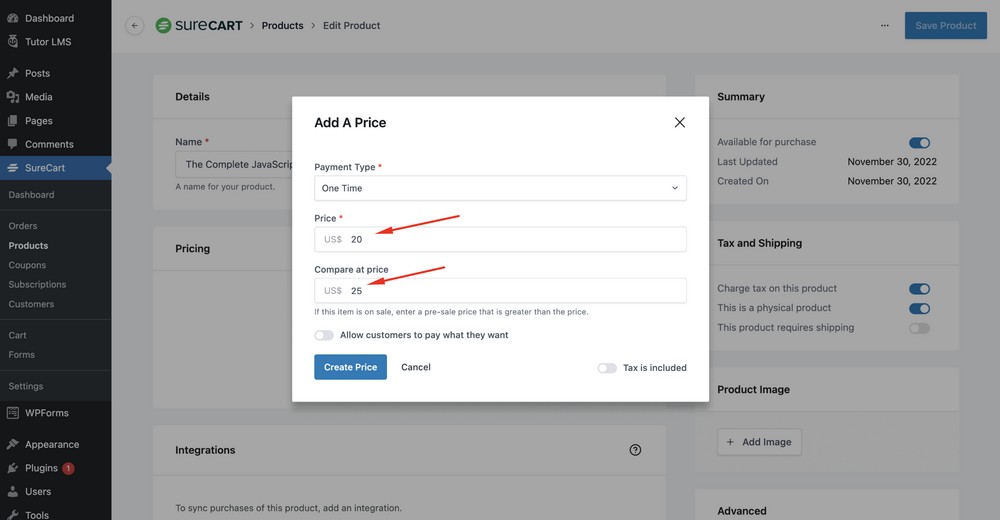Enable This product requires shipping
Image resolution: width=1000 pixels, height=520 pixels.
[919, 328]
